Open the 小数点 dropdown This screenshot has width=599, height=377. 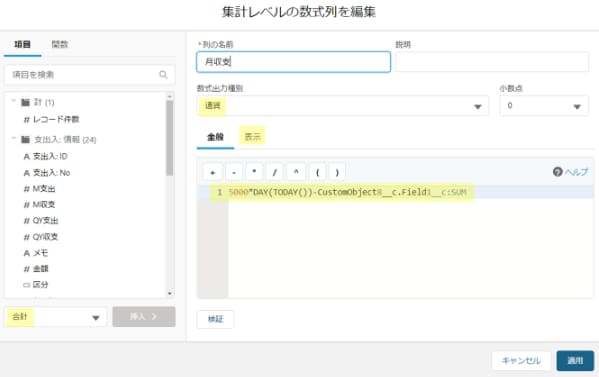click(544, 106)
